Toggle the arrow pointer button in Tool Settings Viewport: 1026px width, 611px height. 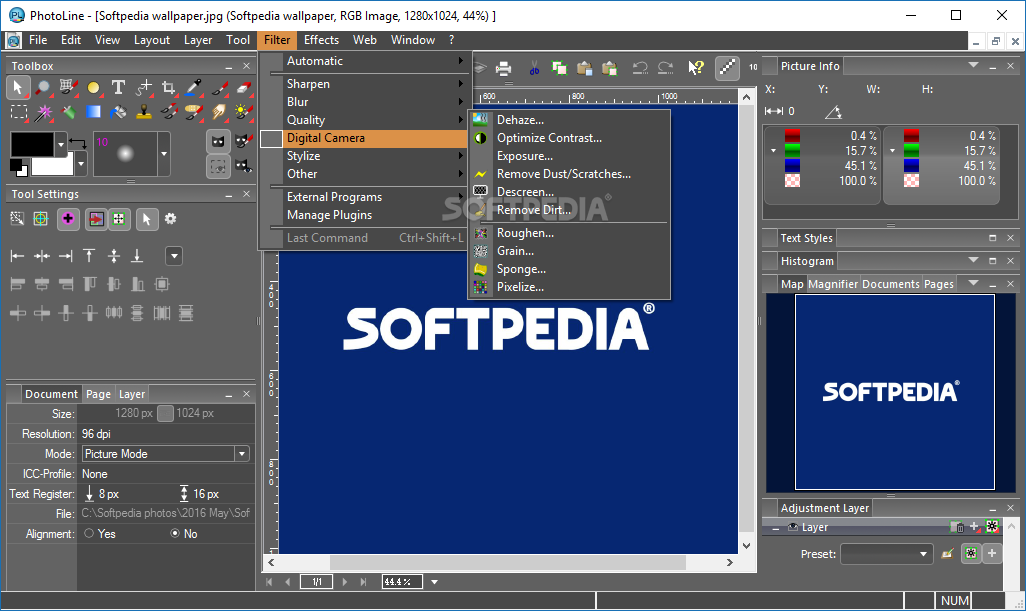(x=147, y=219)
